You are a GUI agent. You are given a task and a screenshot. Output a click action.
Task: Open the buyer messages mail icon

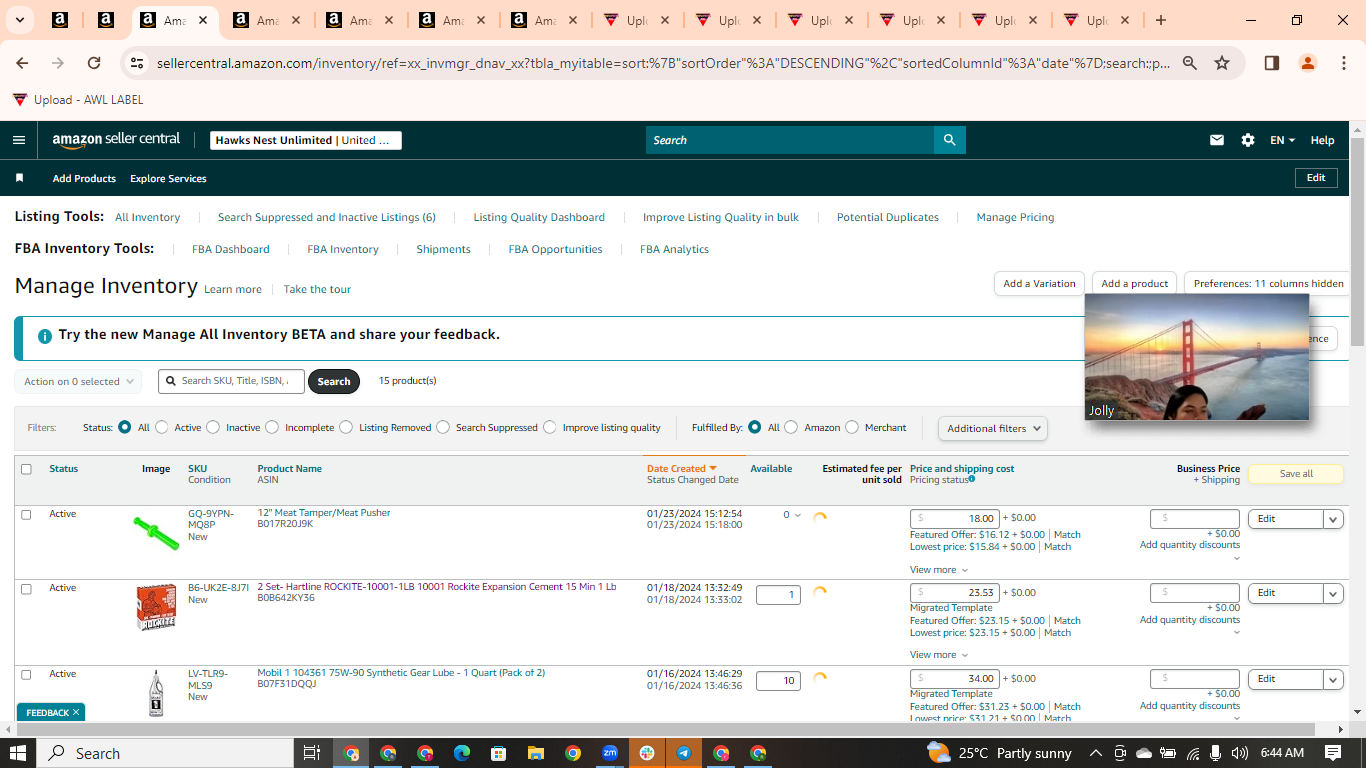1217,140
